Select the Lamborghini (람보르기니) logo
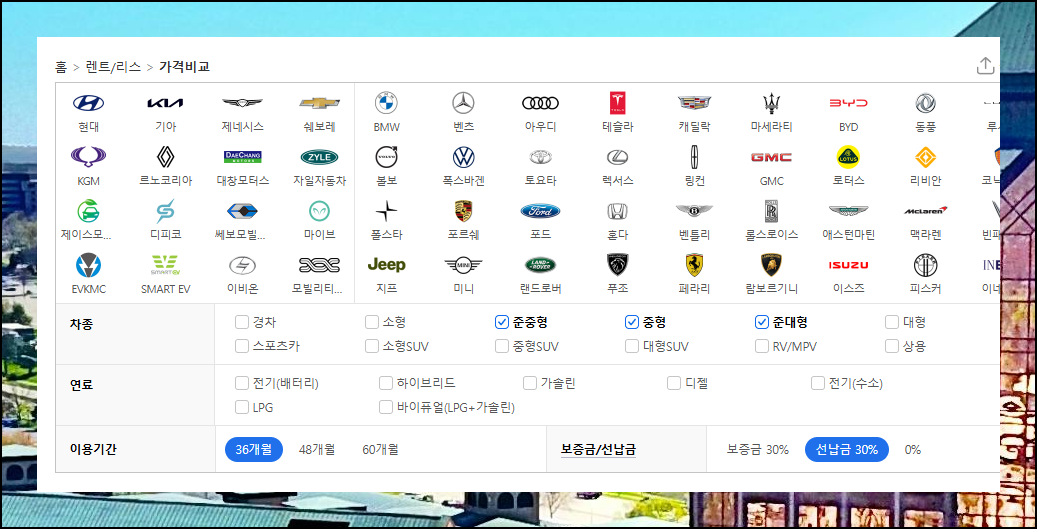The height and width of the screenshot is (529, 1037). tap(771, 264)
